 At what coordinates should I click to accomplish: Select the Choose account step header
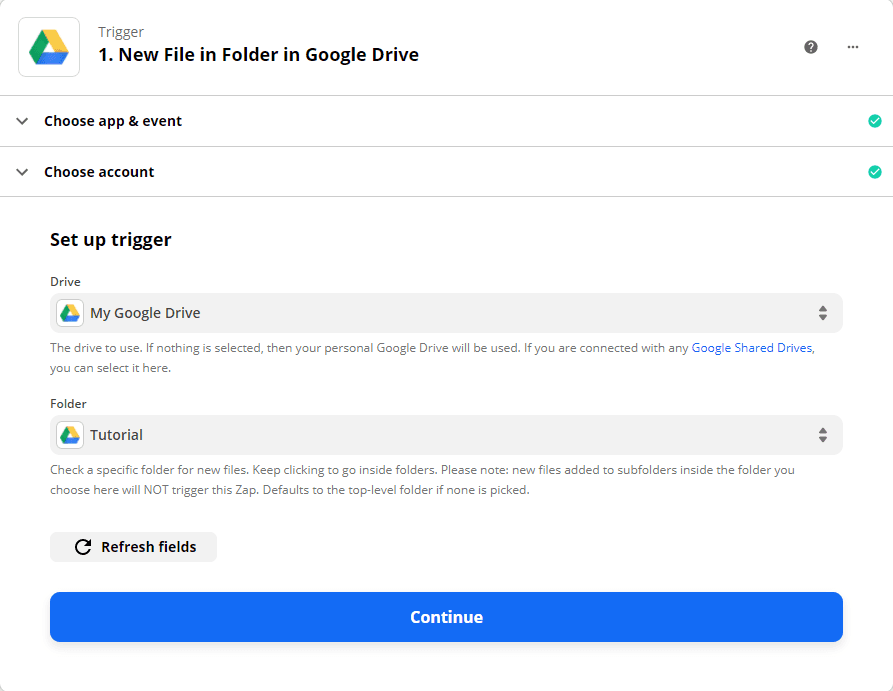point(99,171)
